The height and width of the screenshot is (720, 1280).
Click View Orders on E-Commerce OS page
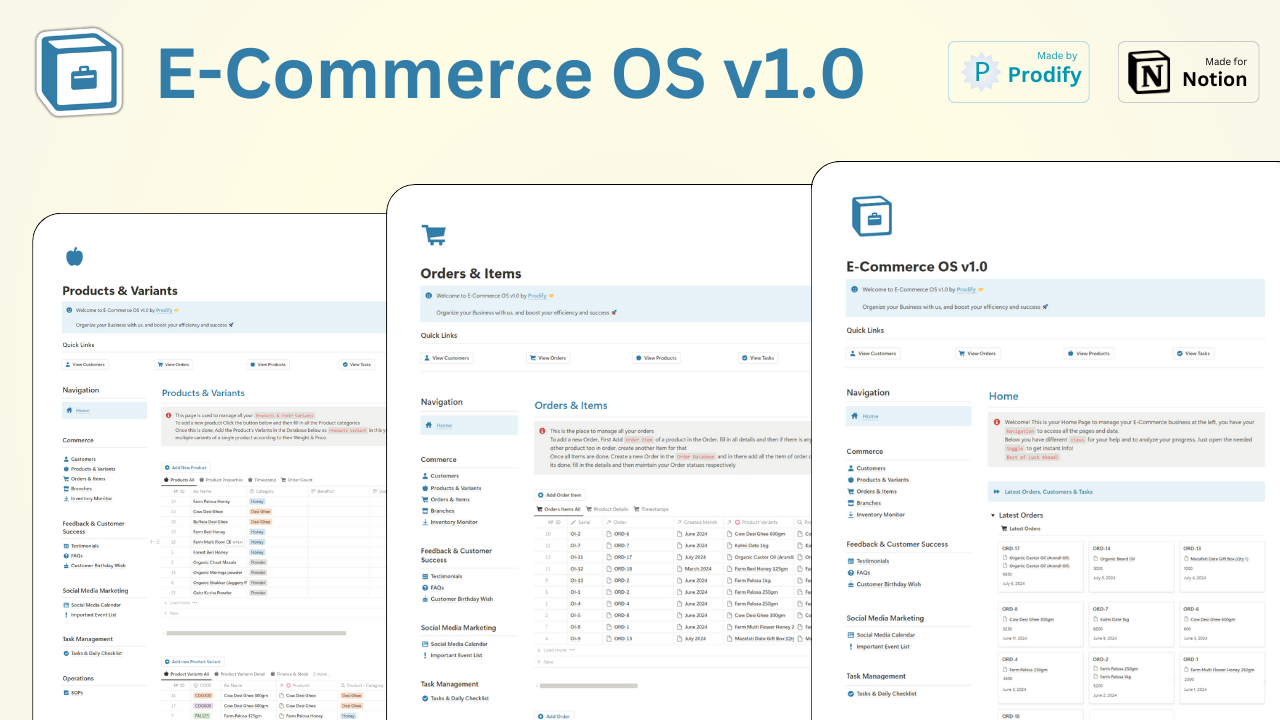[978, 353]
